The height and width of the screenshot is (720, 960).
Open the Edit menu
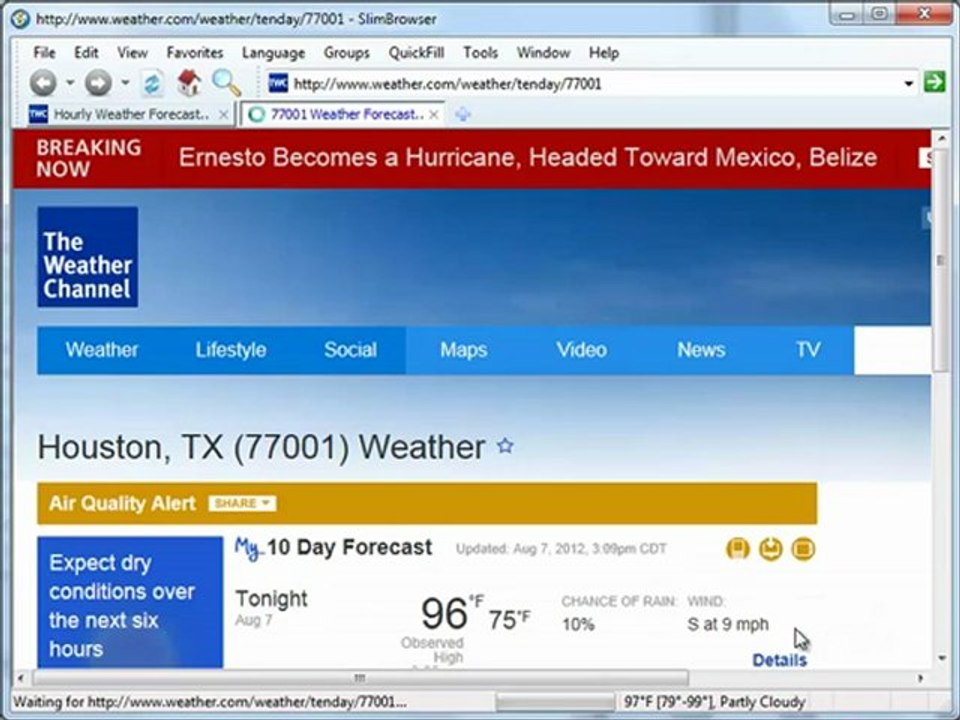(x=86, y=53)
